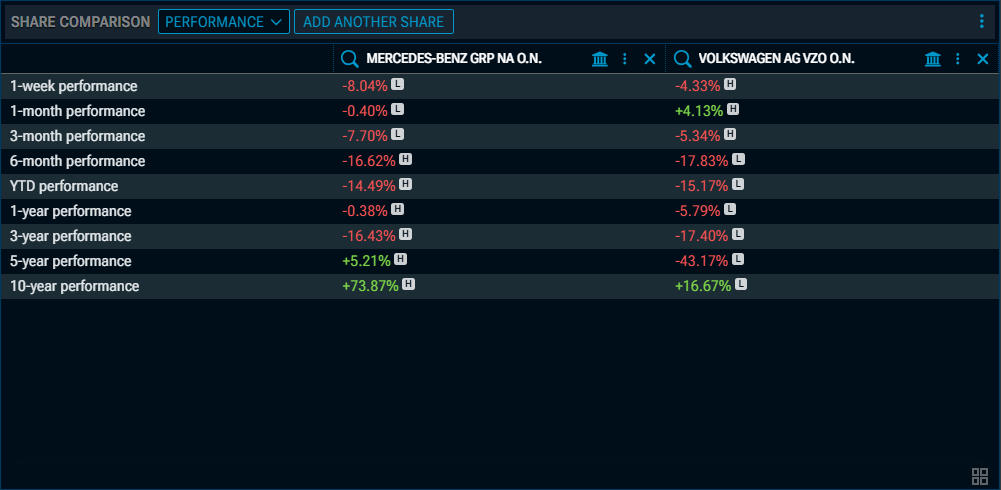Click the H badge next to +5.21%
Screen dimensions: 1001x490
[x=400, y=260]
